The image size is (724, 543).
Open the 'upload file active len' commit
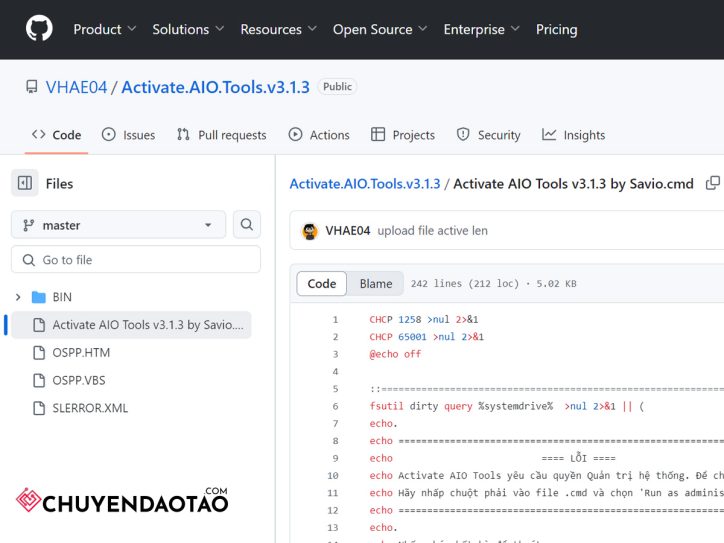point(432,231)
